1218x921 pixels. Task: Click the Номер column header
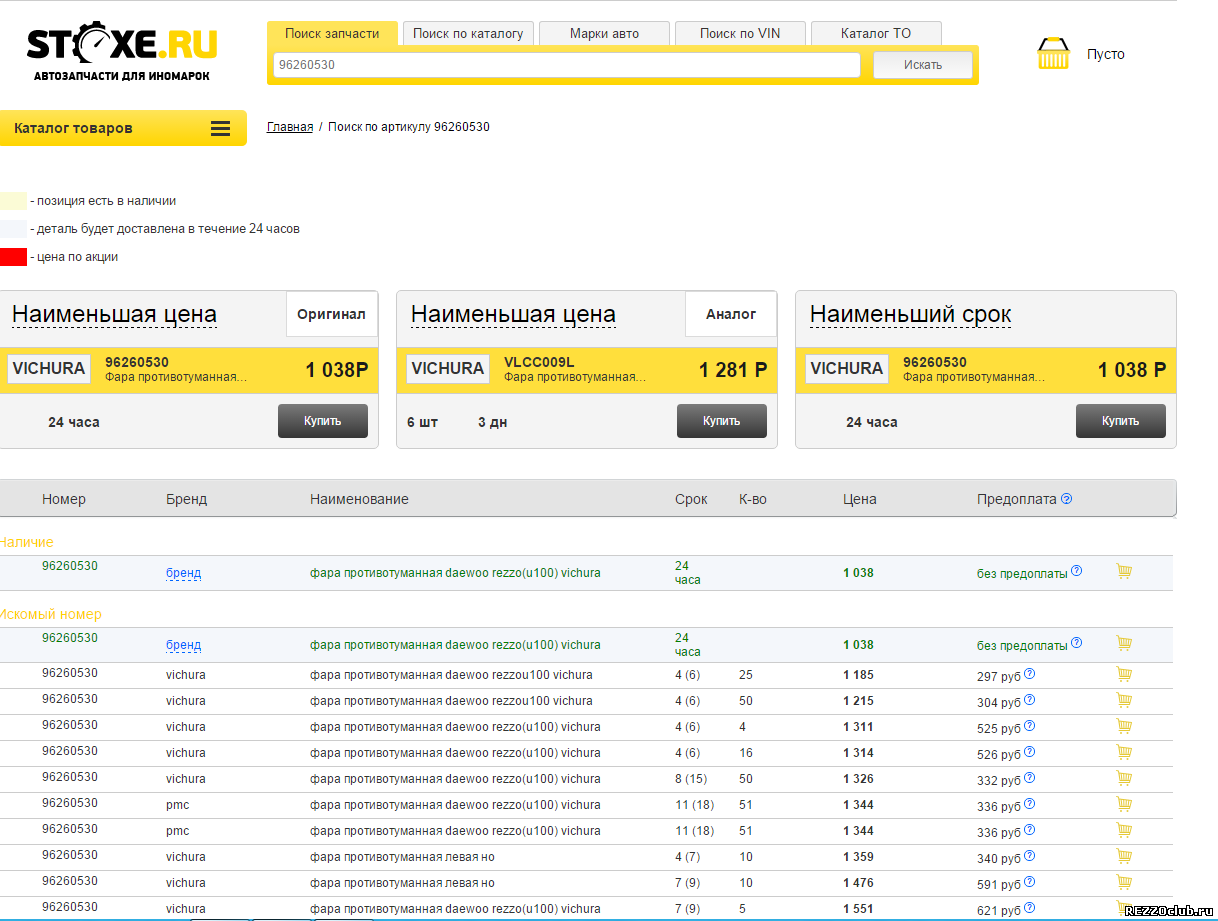[64, 499]
